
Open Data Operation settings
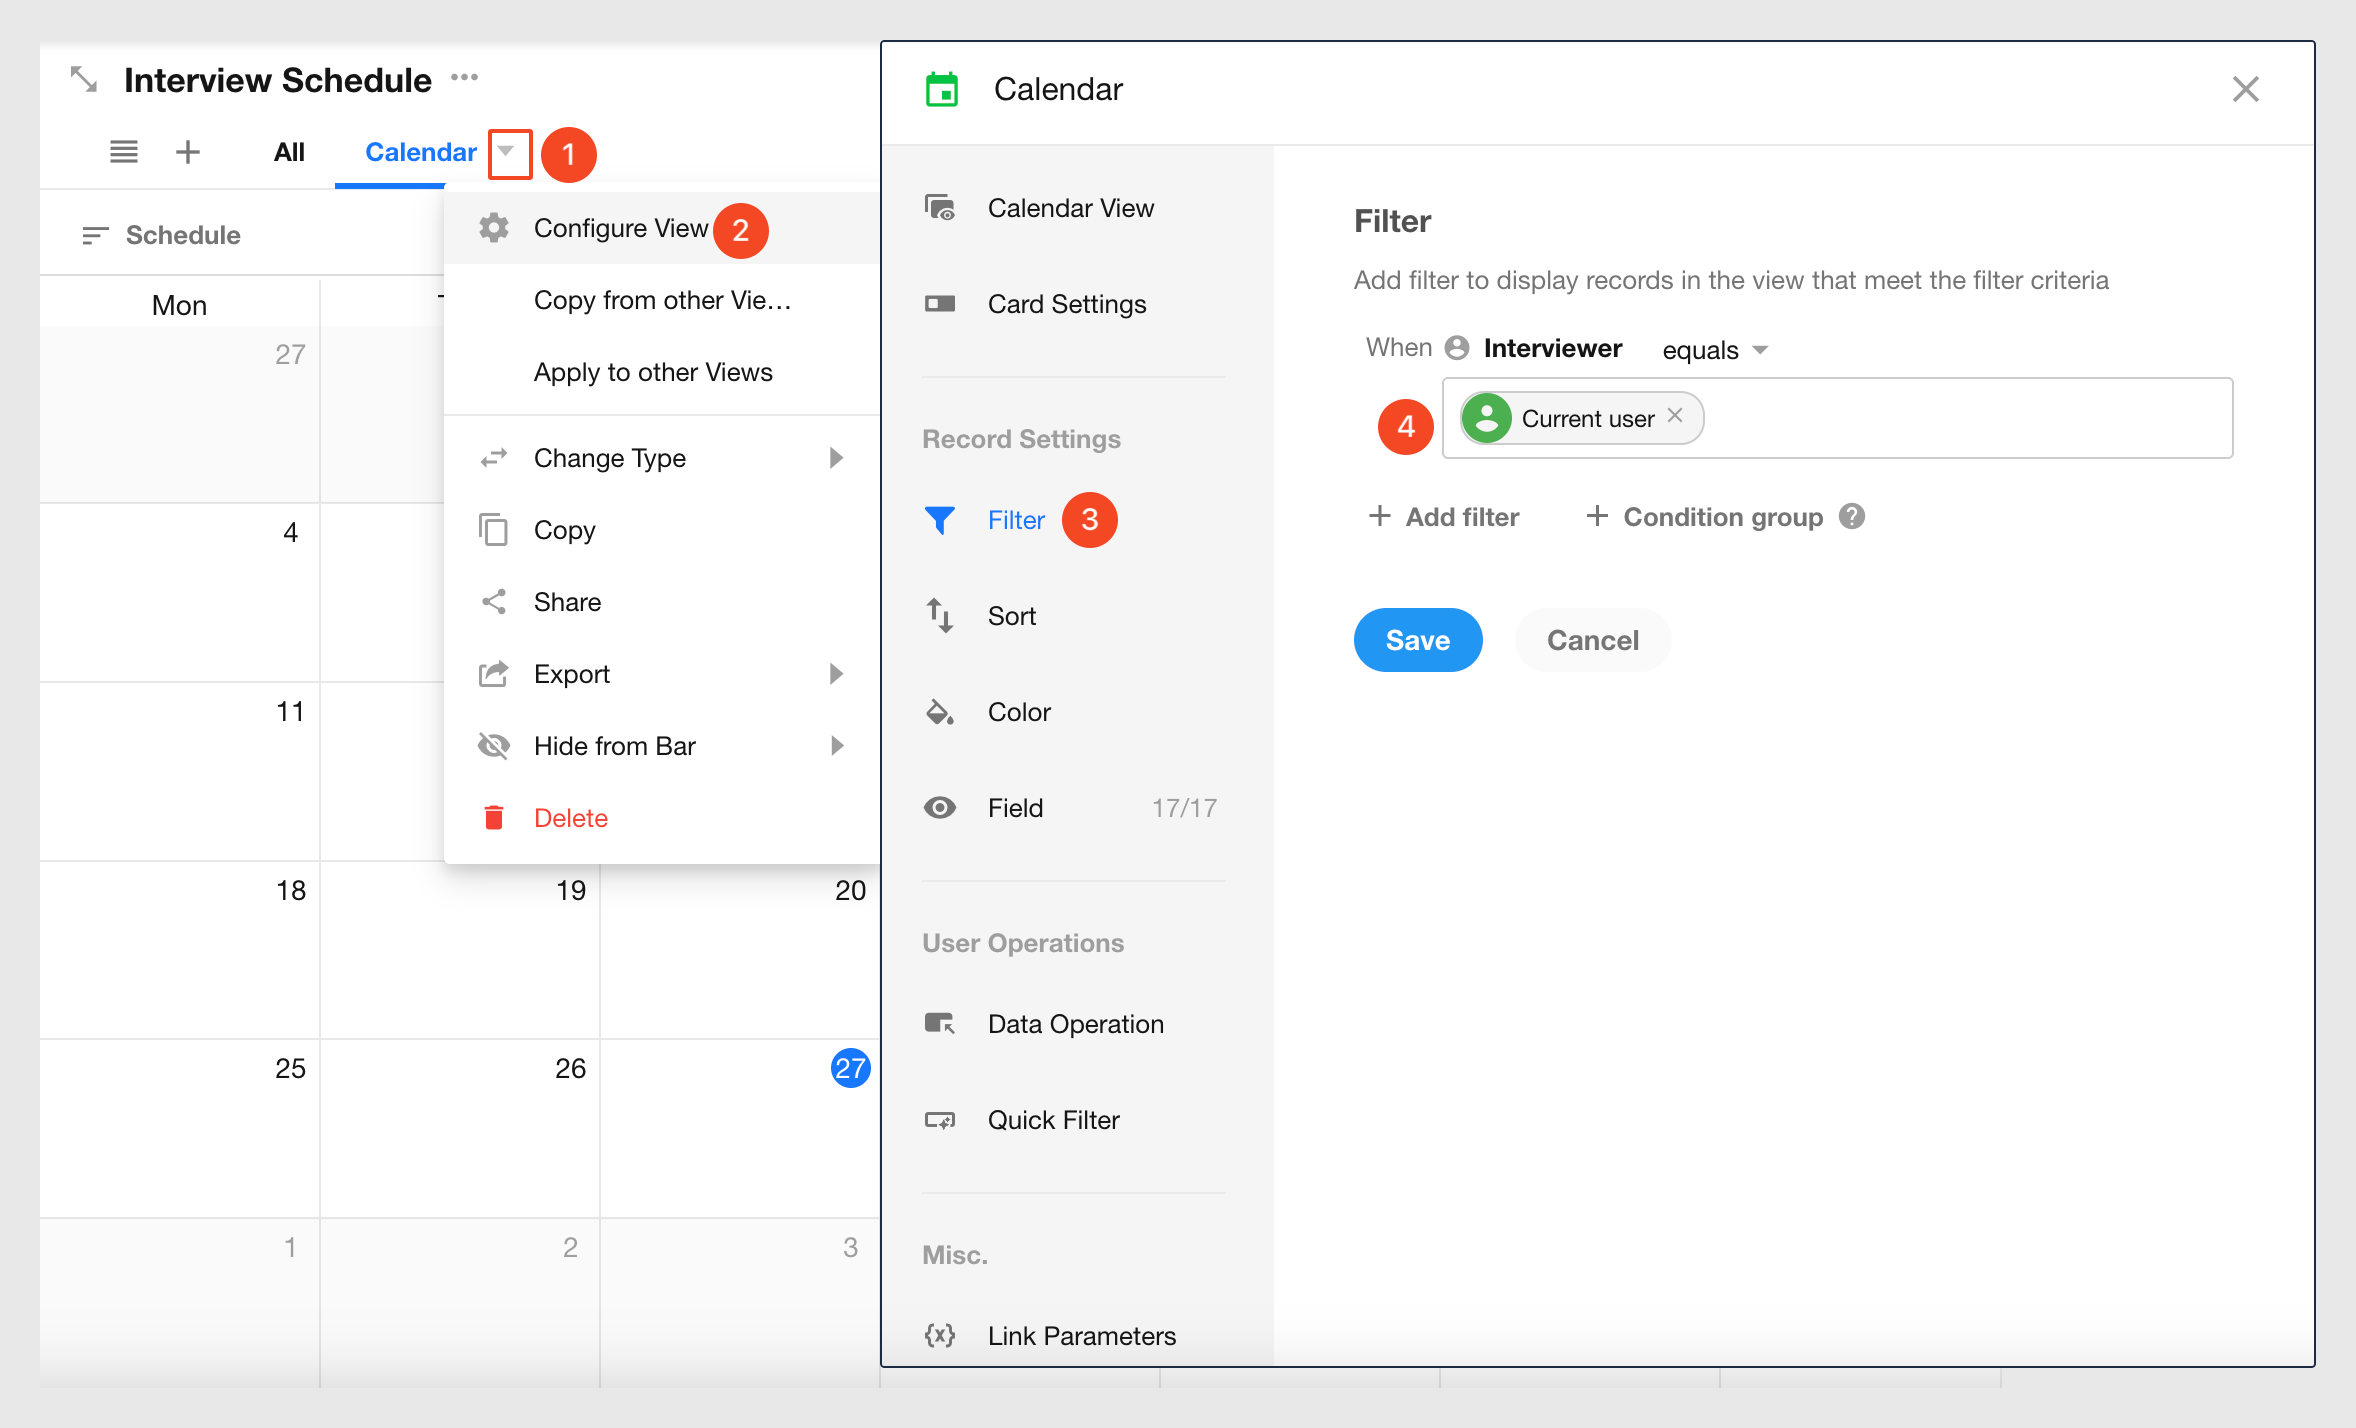[x=1076, y=1024]
